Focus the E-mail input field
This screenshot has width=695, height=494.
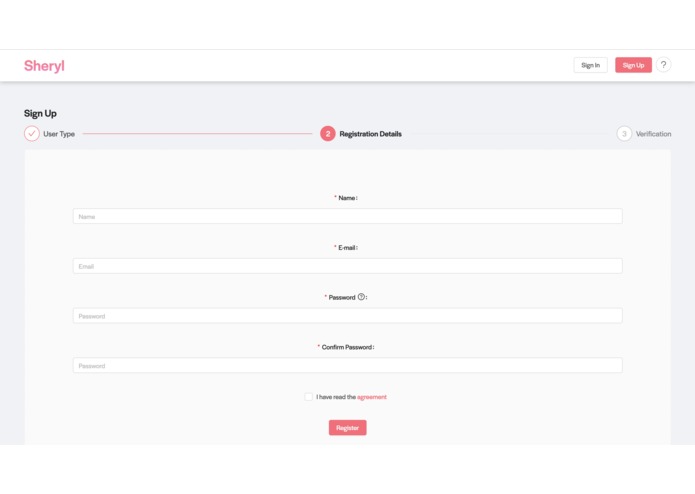tap(348, 266)
